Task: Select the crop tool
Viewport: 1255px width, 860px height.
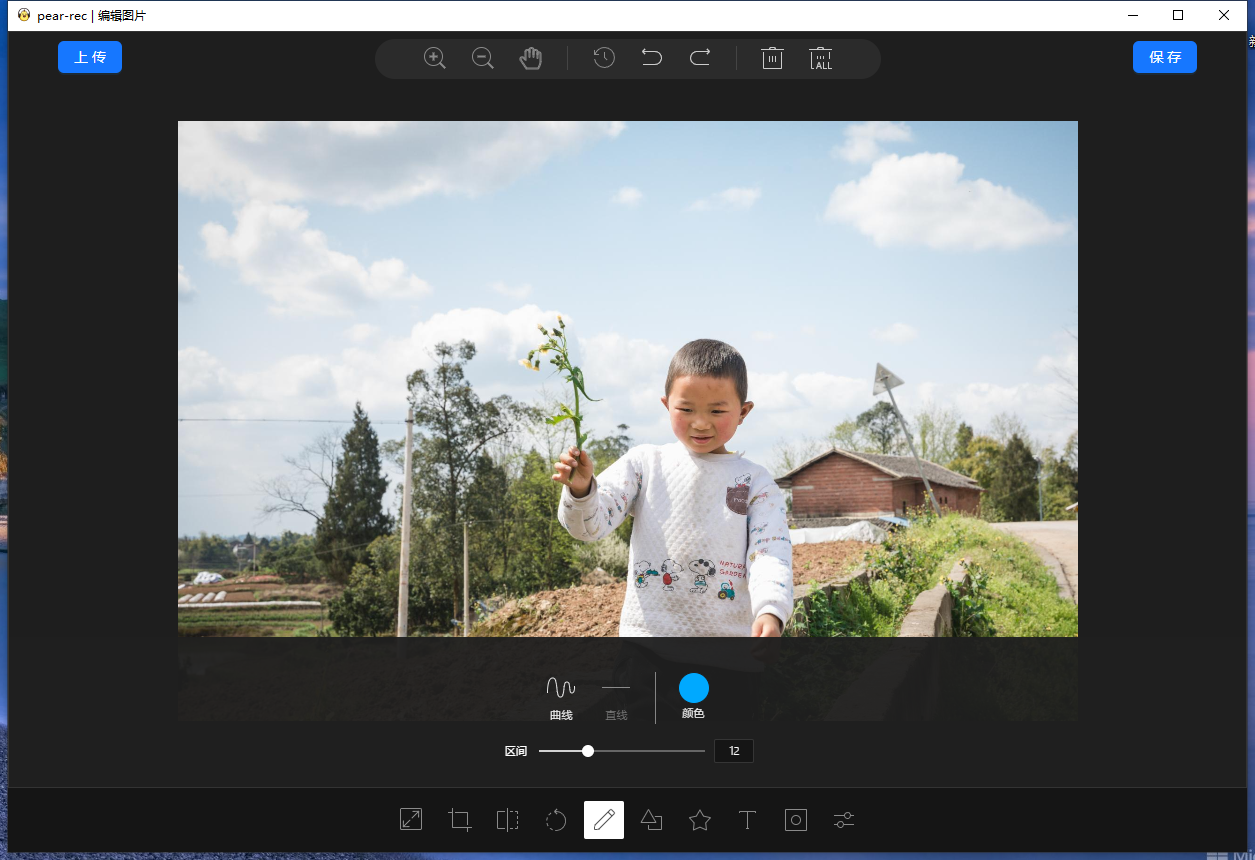Action: coord(460,820)
